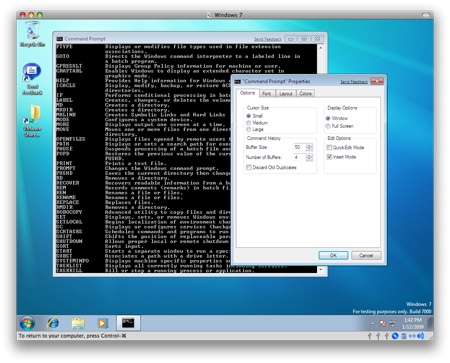
Task: Confirm the properties with OK
Action: pyautogui.click(x=333, y=255)
